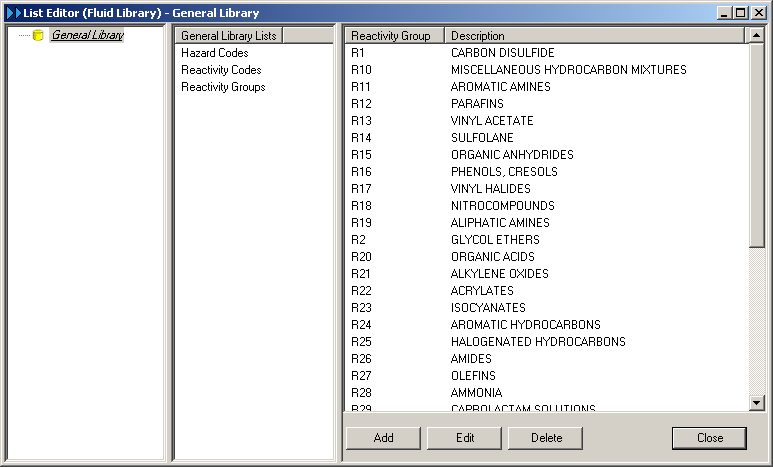Viewport: 773px width, 467px height.
Task: Close the List Editor via Close button
Action: tap(709, 438)
